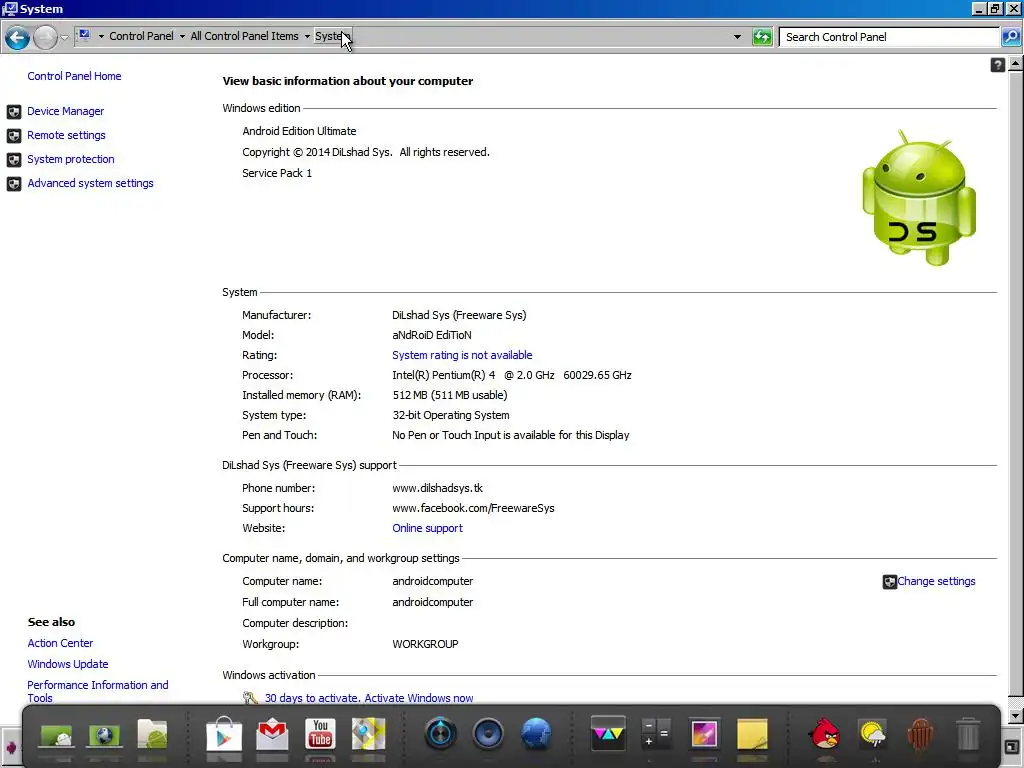Open the yellow sticky note in dock
Viewport: 1024px width, 768px height.
coord(752,734)
